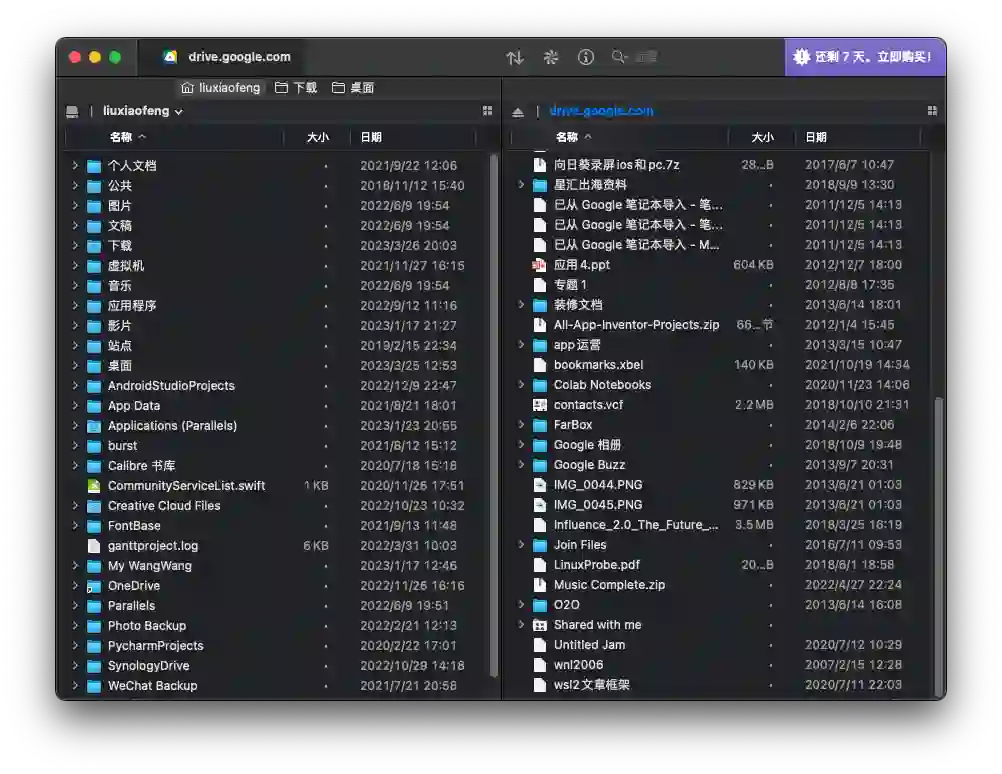Expand the Calibre 书库 folder
Image resolution: width=1002 pixels, height=774 pixels.
[75, 466]
